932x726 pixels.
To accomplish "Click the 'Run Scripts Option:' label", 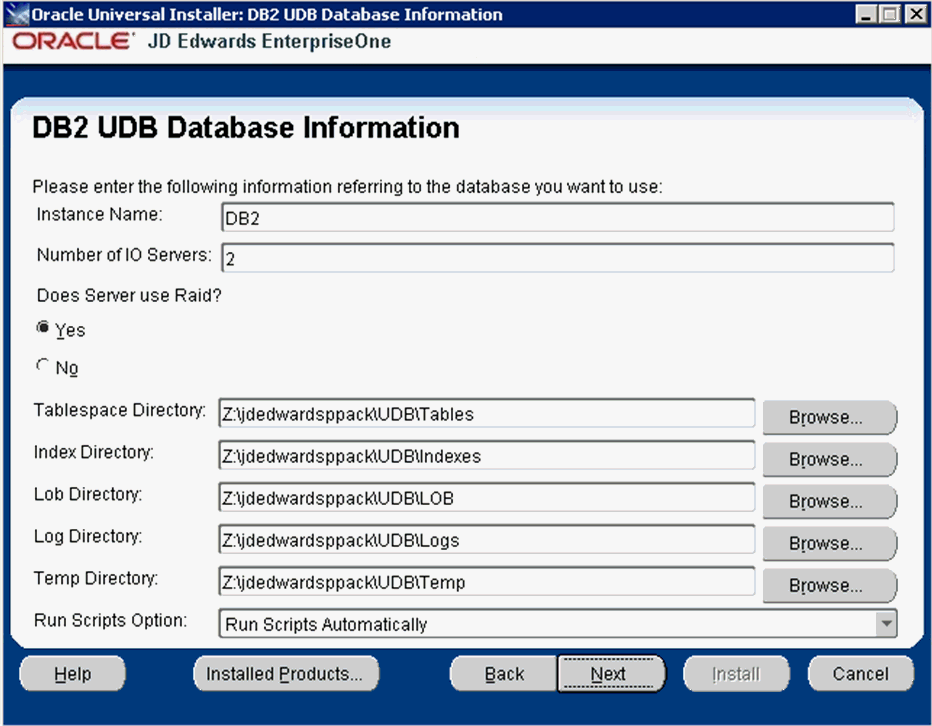I will click(x=111, y=620).
